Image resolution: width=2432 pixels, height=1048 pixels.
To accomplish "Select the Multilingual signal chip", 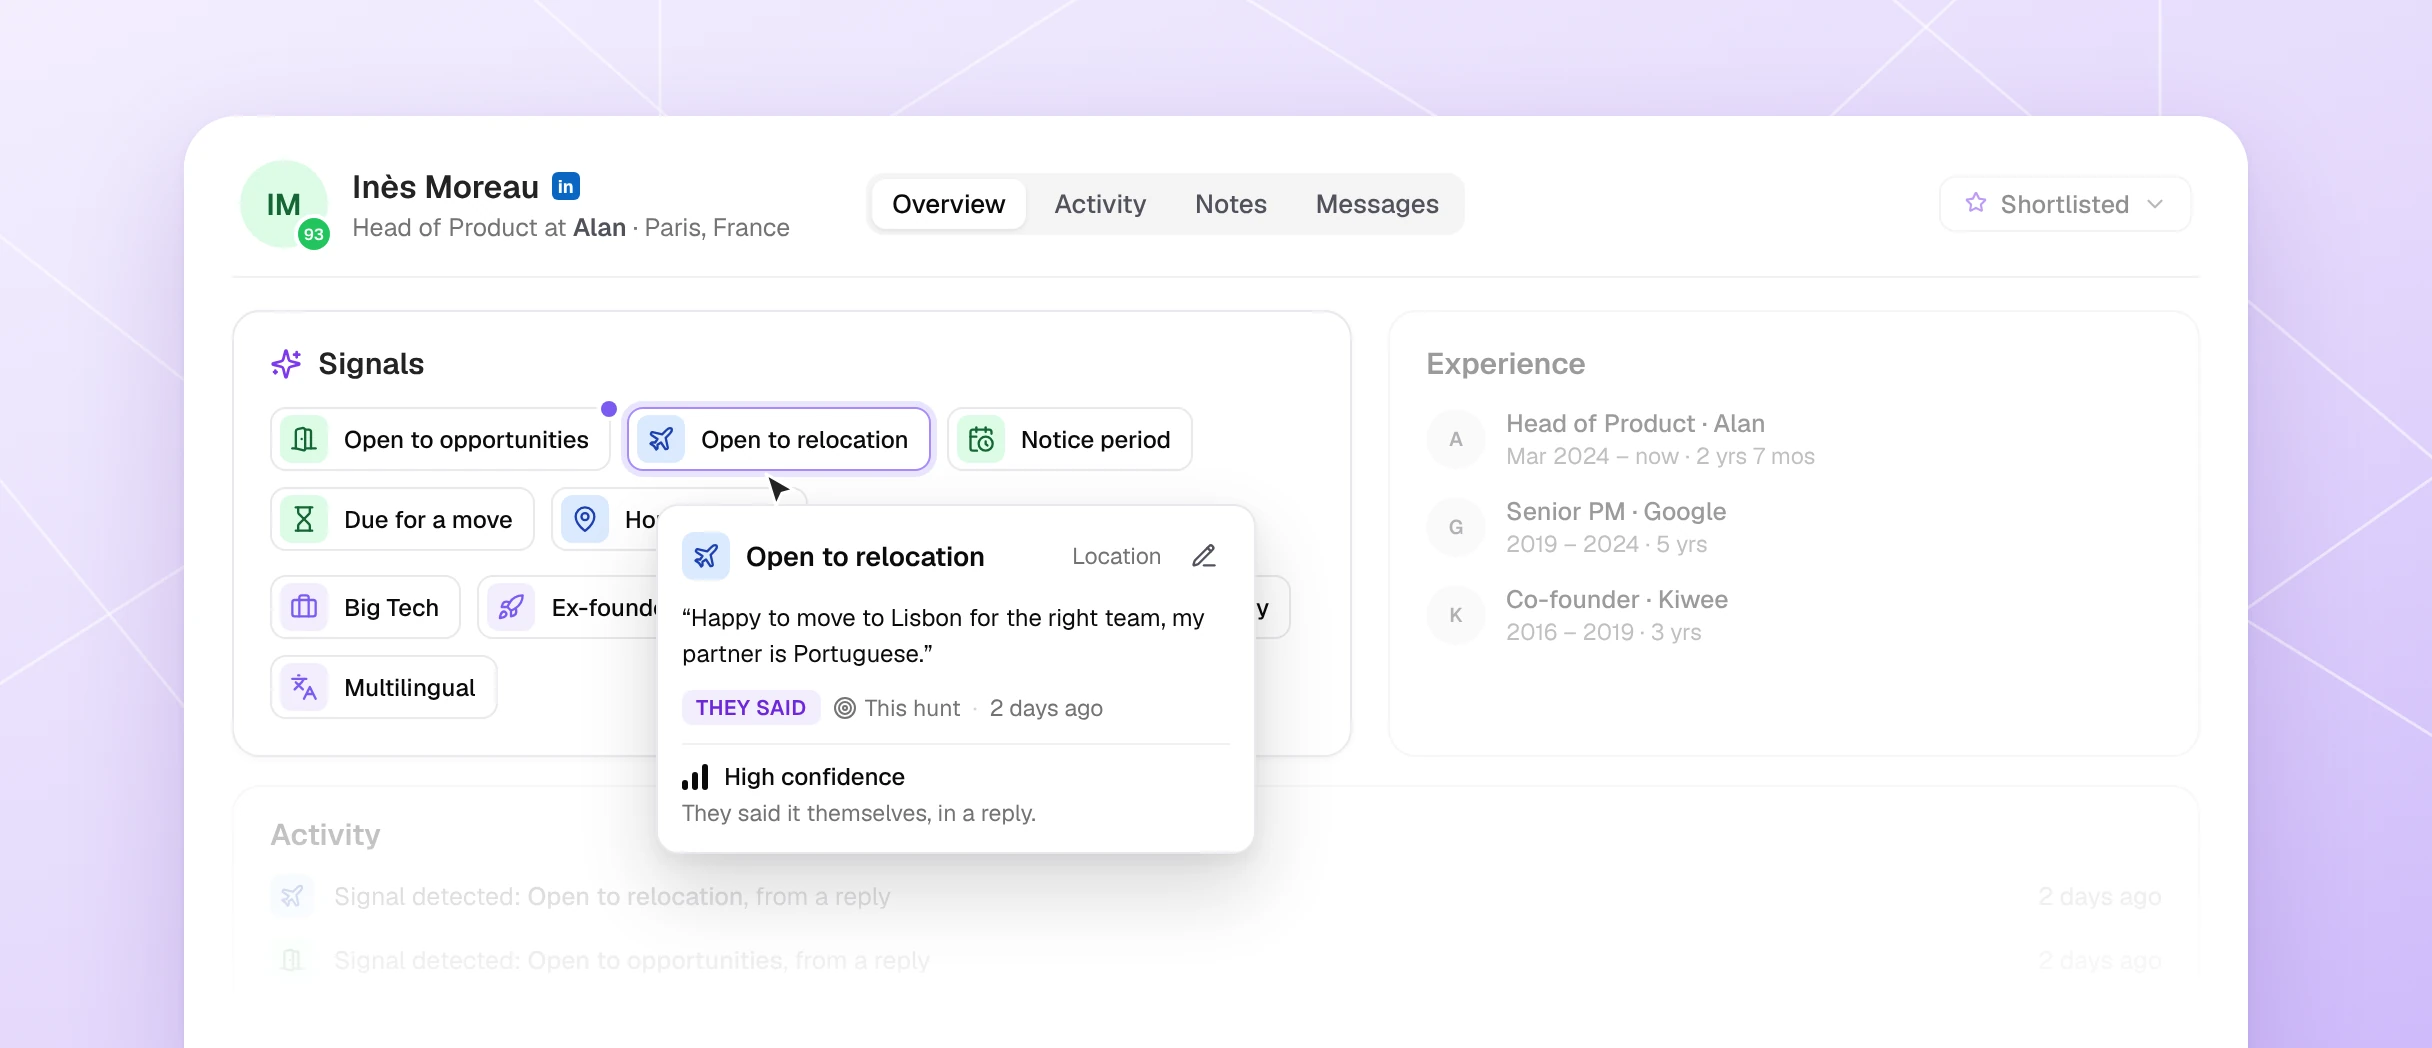I will (x=384, y=687).
